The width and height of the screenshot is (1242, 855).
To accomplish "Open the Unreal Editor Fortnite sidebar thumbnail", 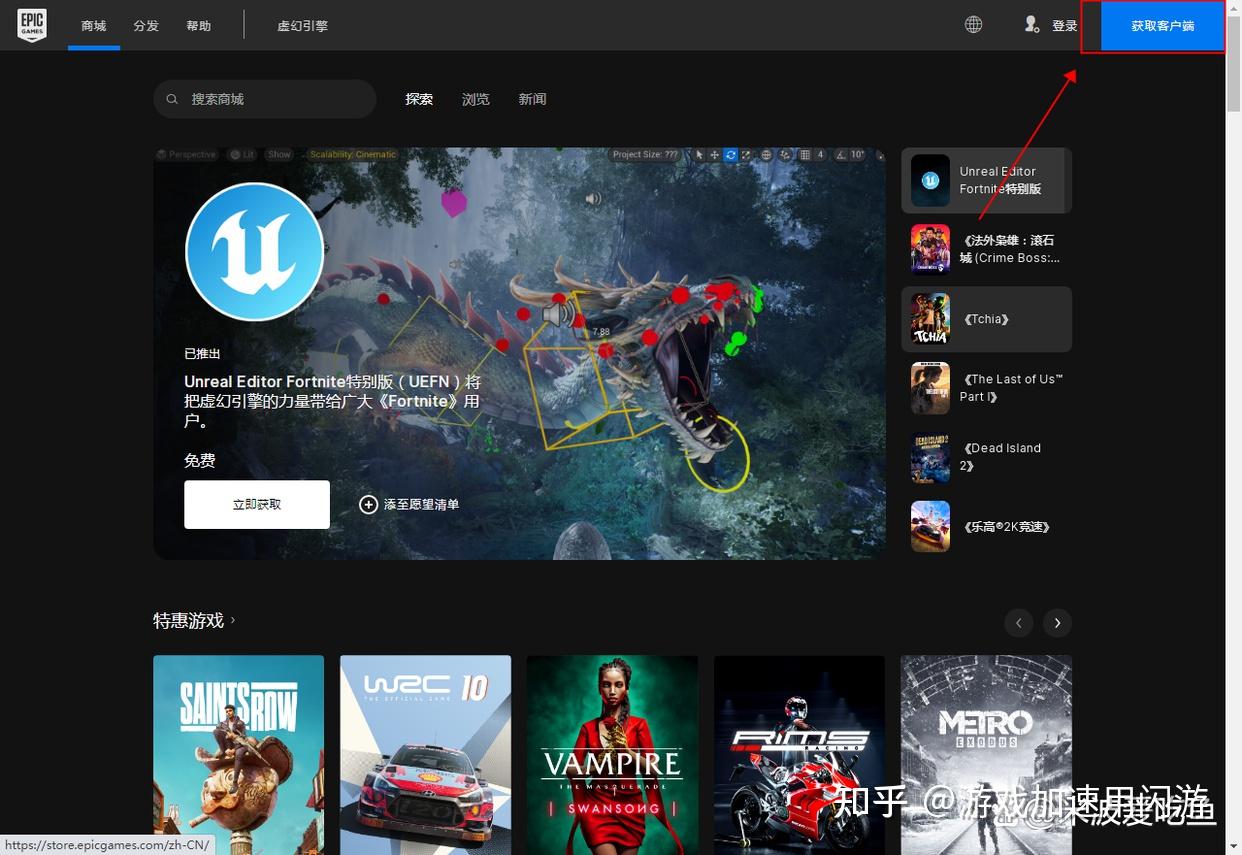I will point(930,180).
